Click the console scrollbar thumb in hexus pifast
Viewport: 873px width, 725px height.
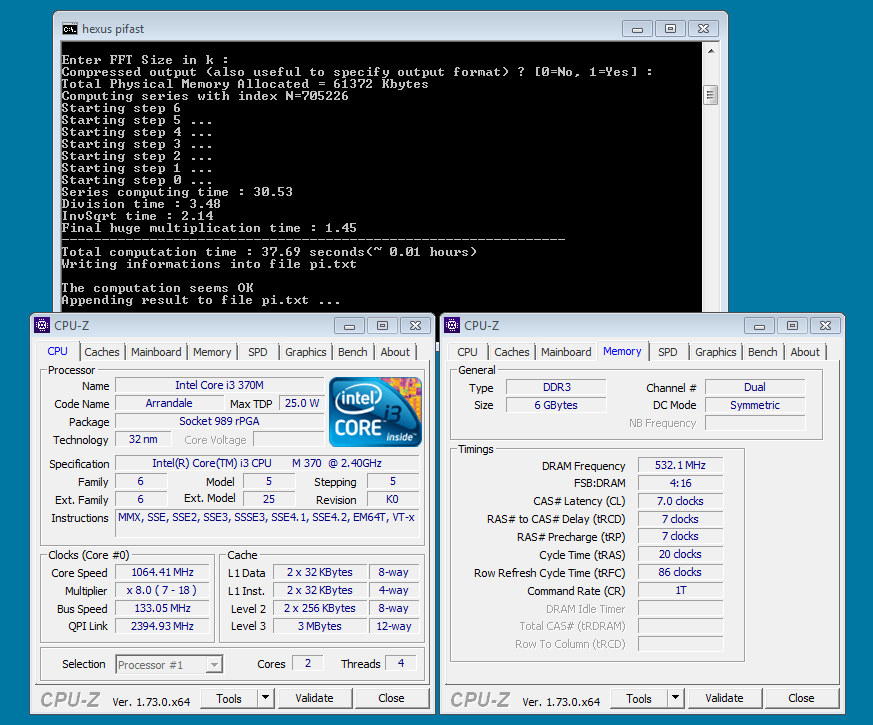pos(710,95)
